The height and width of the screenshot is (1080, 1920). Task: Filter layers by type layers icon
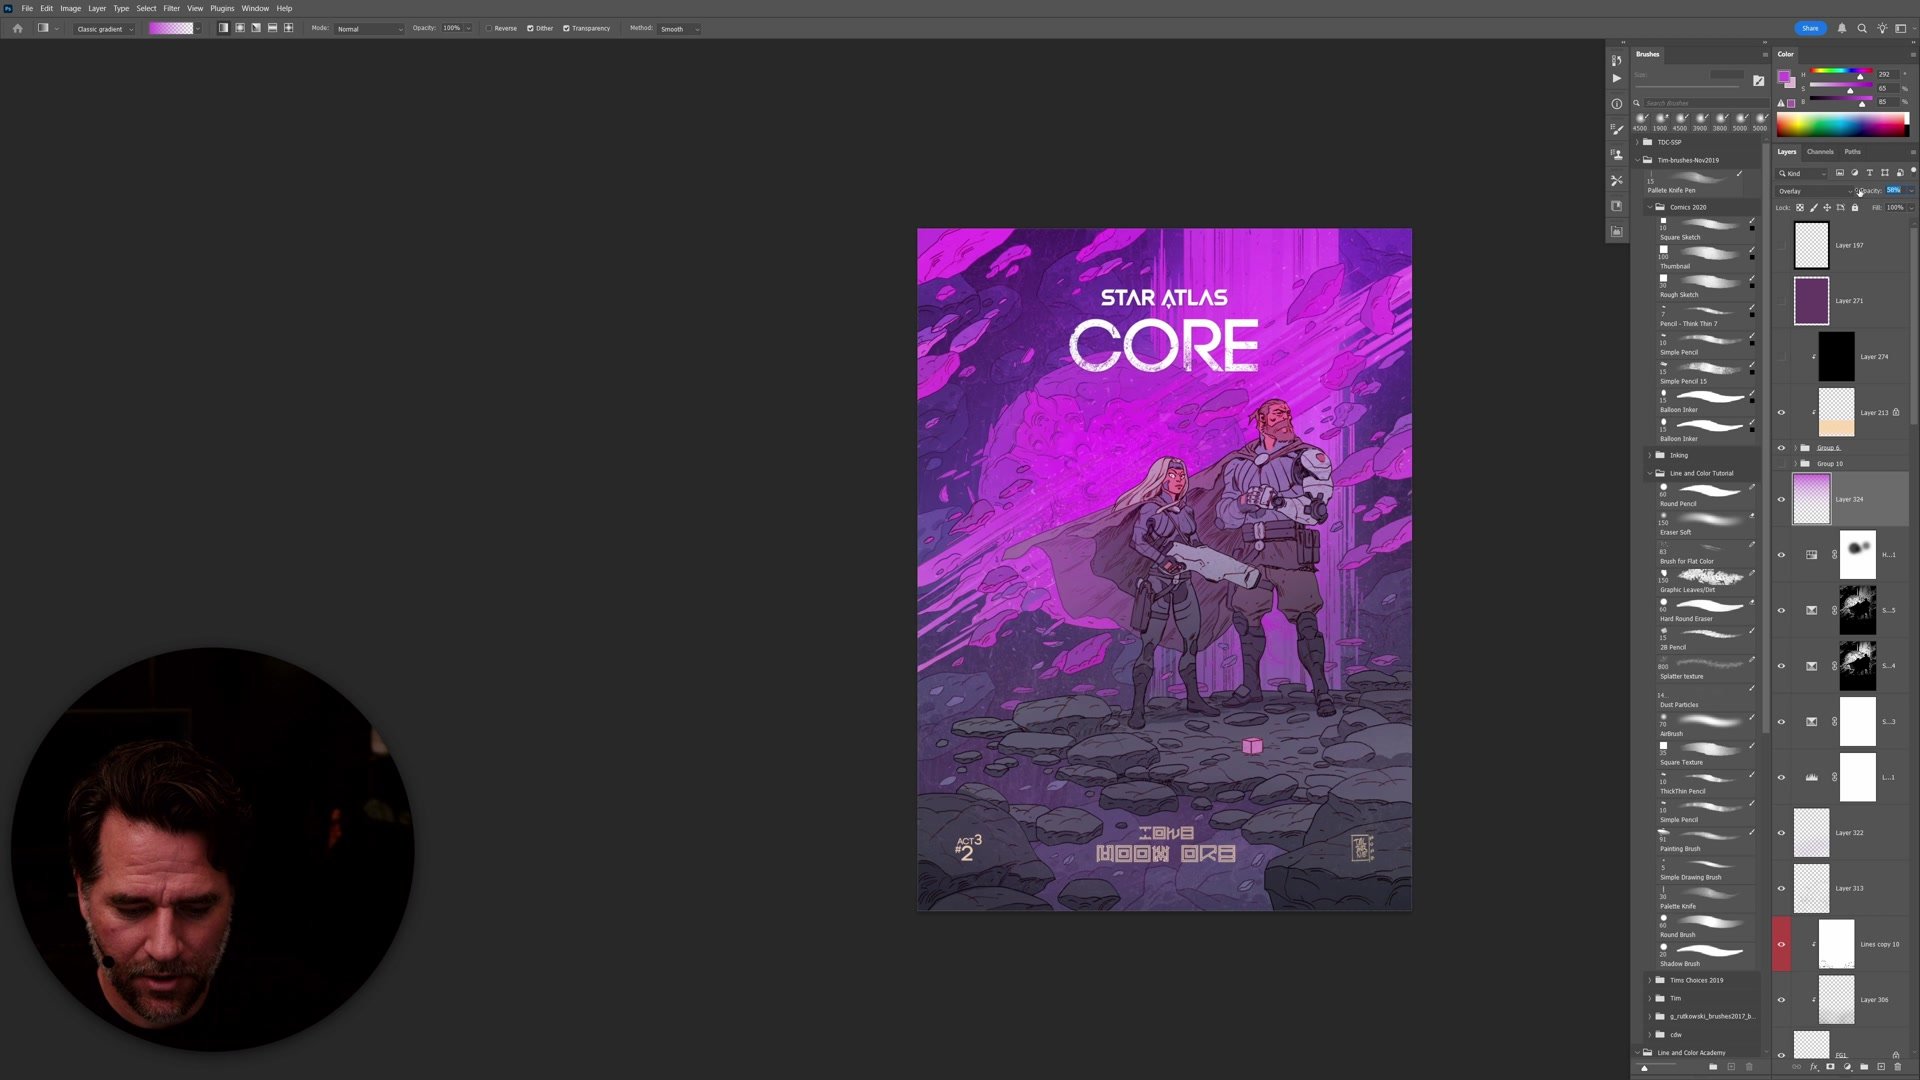click(x=1869, y=173)
